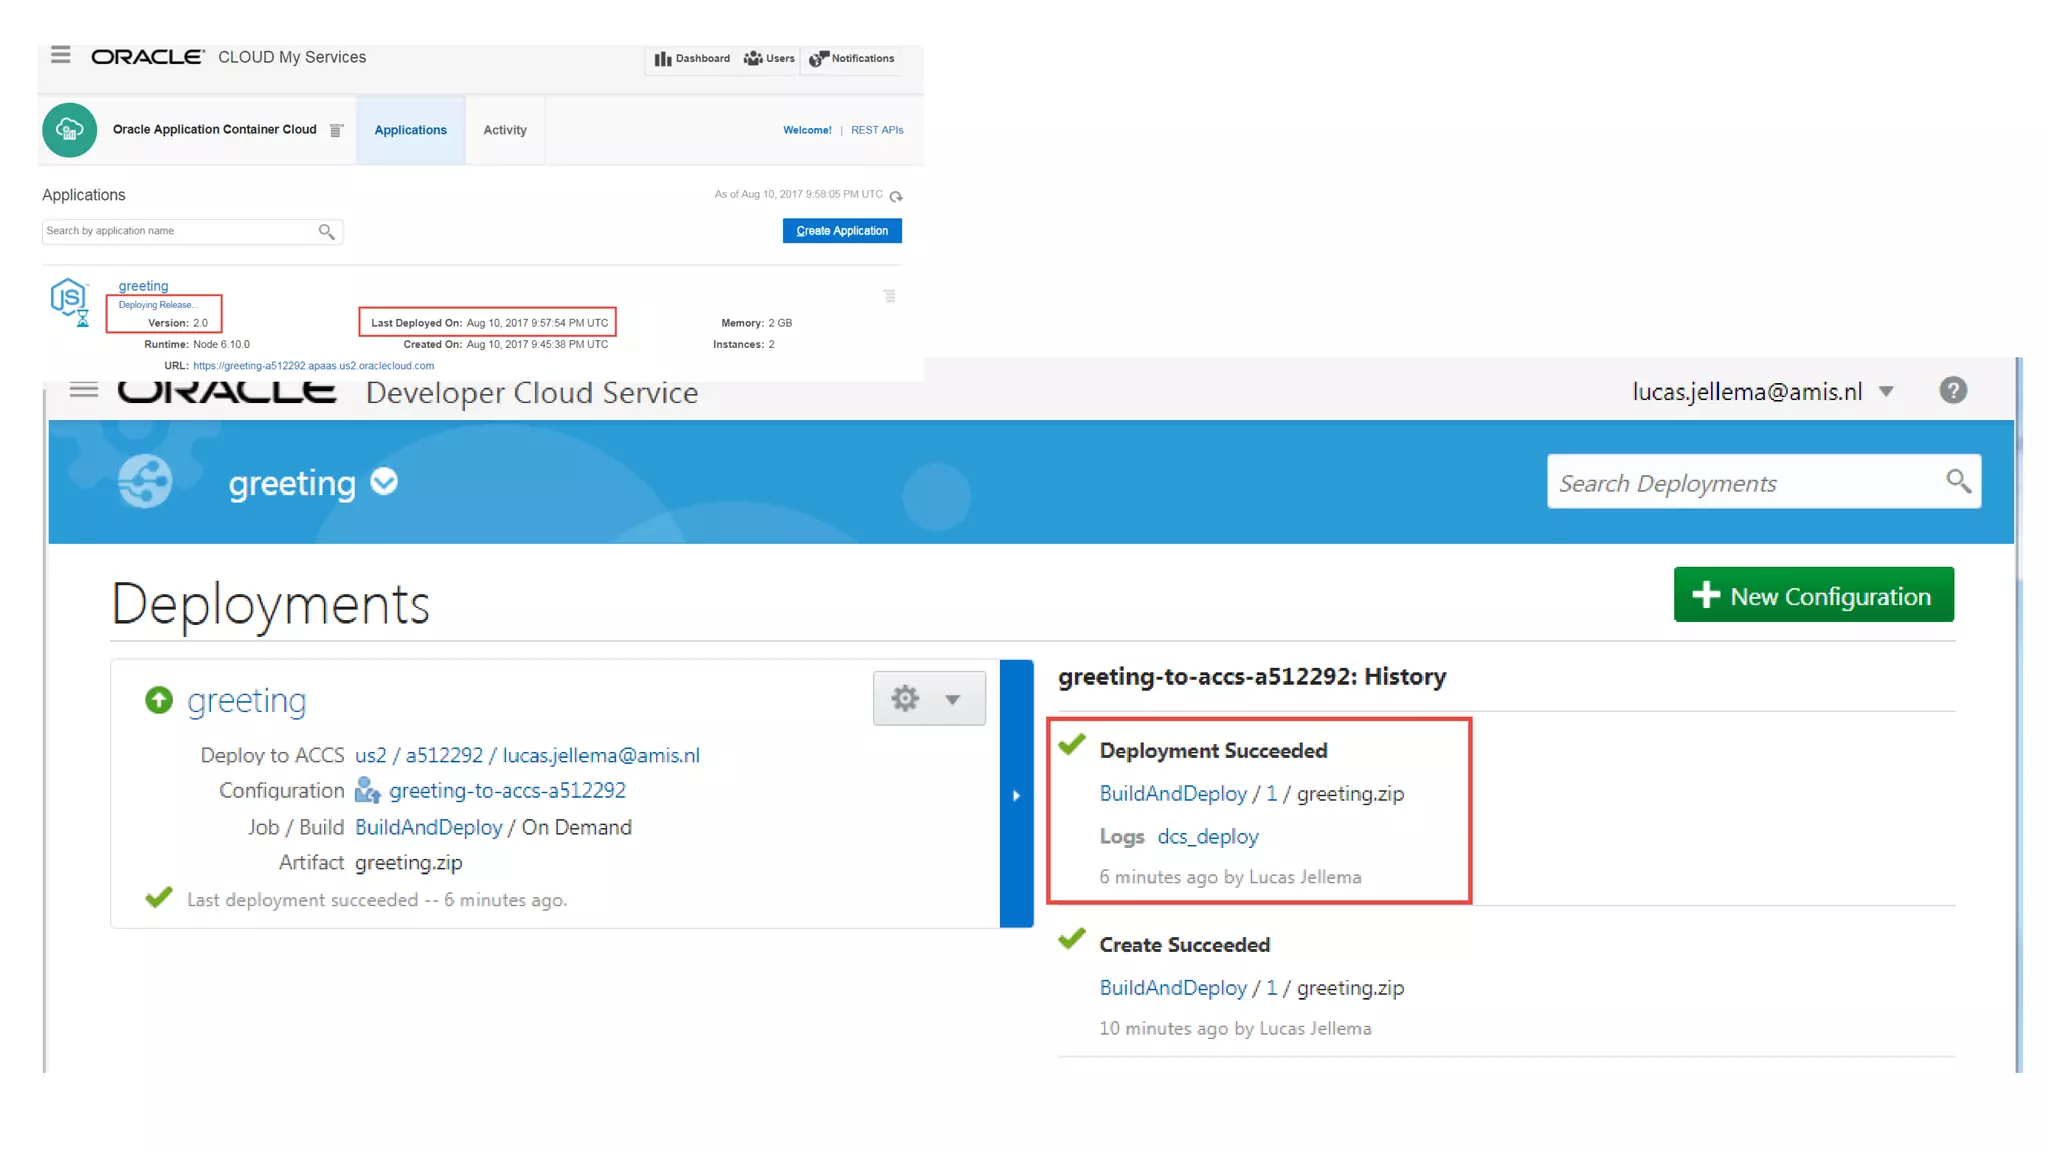Switch to the Activity tab

point(504,130)
